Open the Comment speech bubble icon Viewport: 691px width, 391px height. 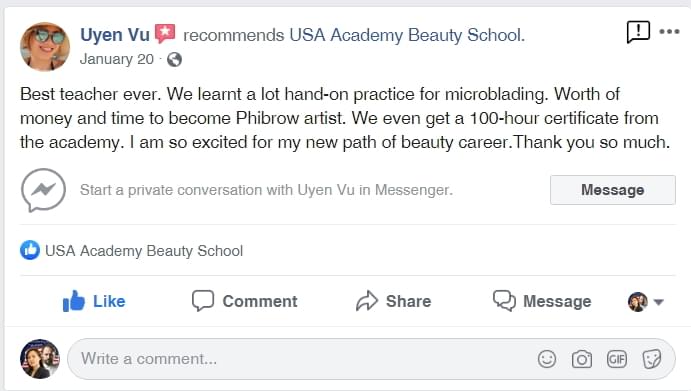pyautogui.click(x=203, y=301)
